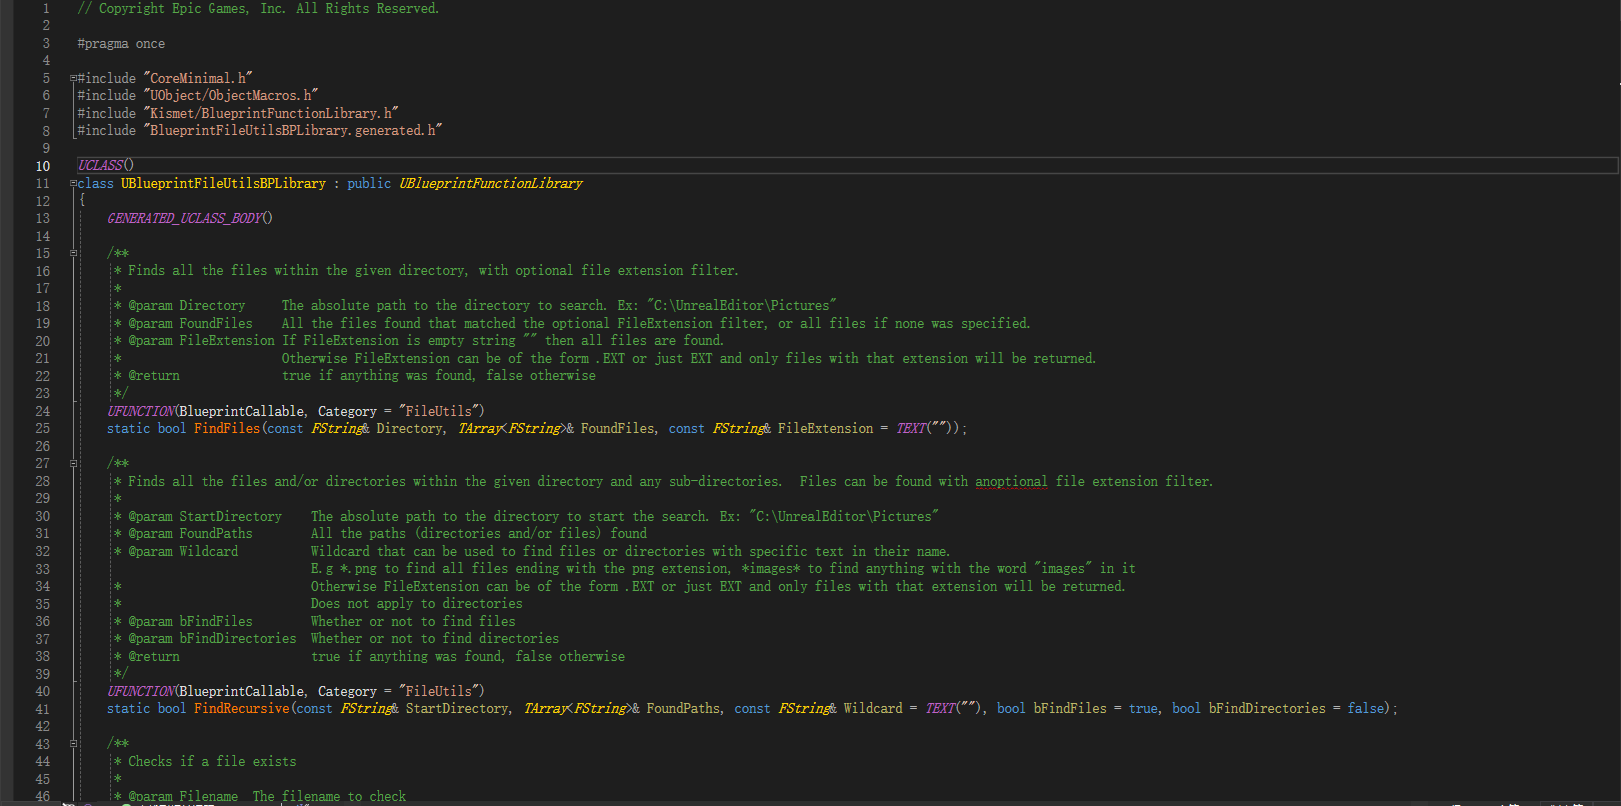This screenshot has height=806, width=1621.
Task: Click the misspelled word 'anoptional' with squiggle
Action: (x=1011, y=481)
